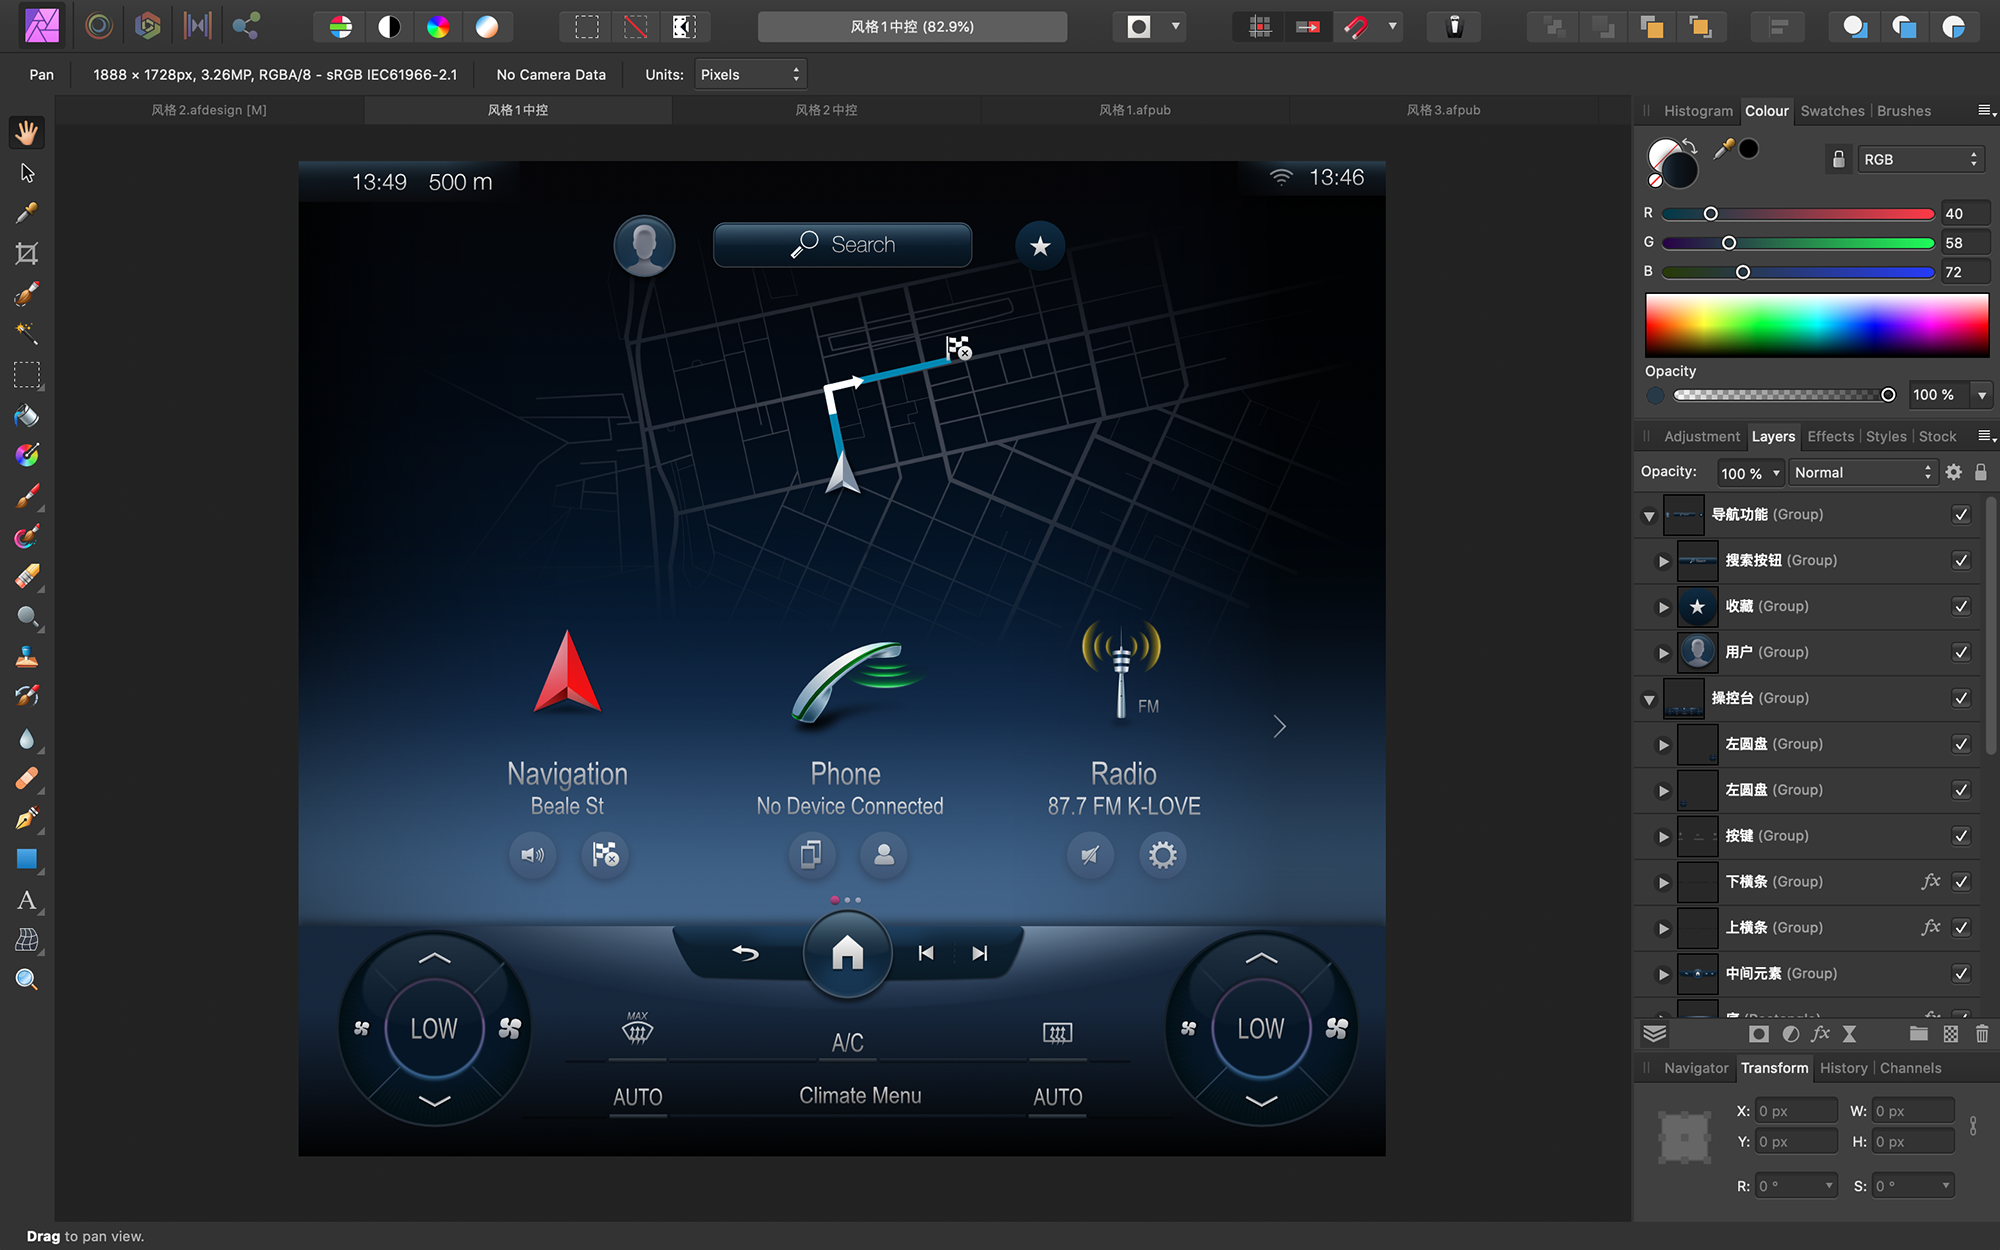Screen dimensions: 2000x1250
Task: Delete layer with trash icon
Action: [1981, 1034]
